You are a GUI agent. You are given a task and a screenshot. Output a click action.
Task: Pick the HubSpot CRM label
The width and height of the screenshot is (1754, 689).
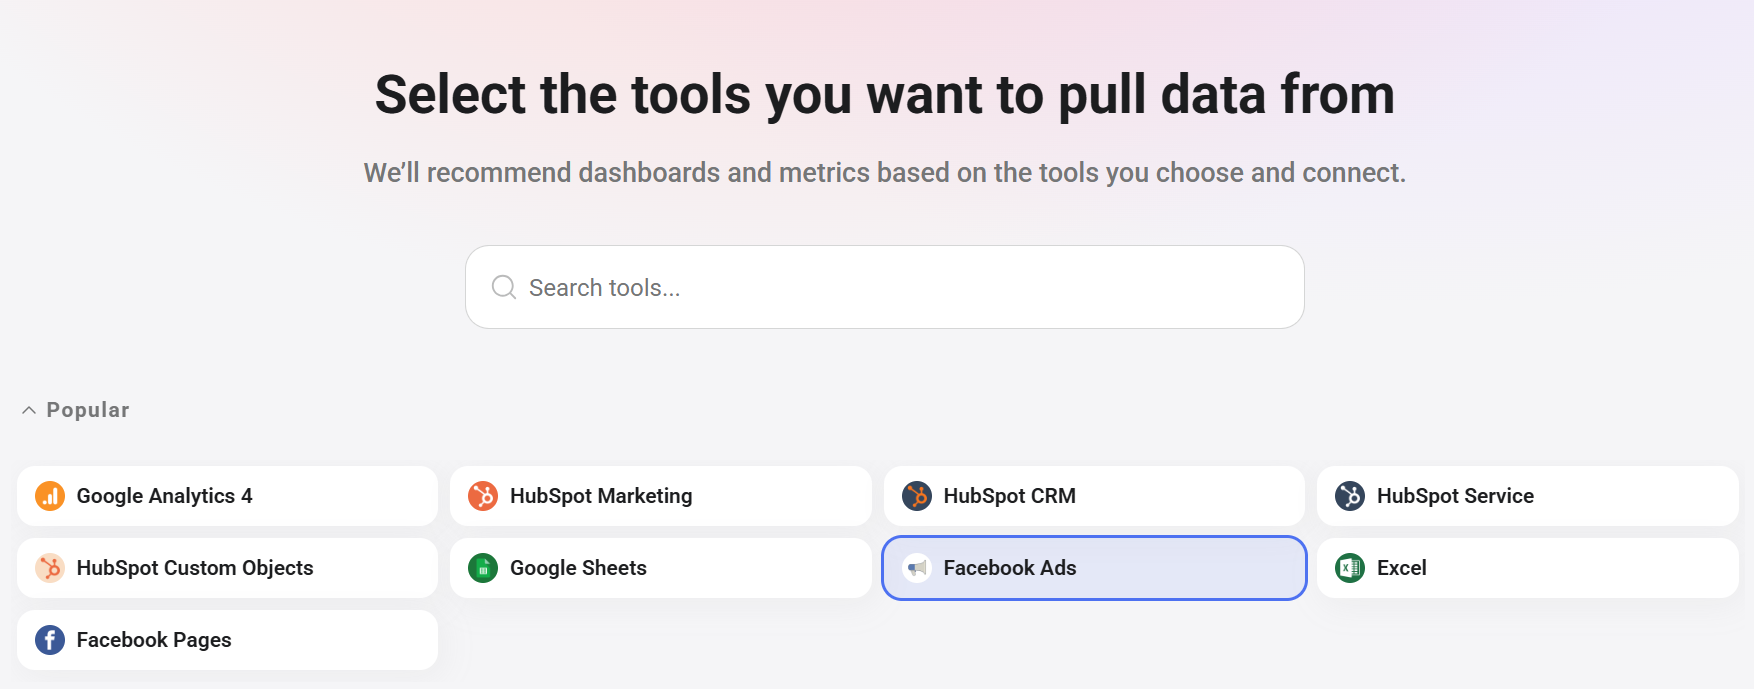click(x=1010, y=496)
